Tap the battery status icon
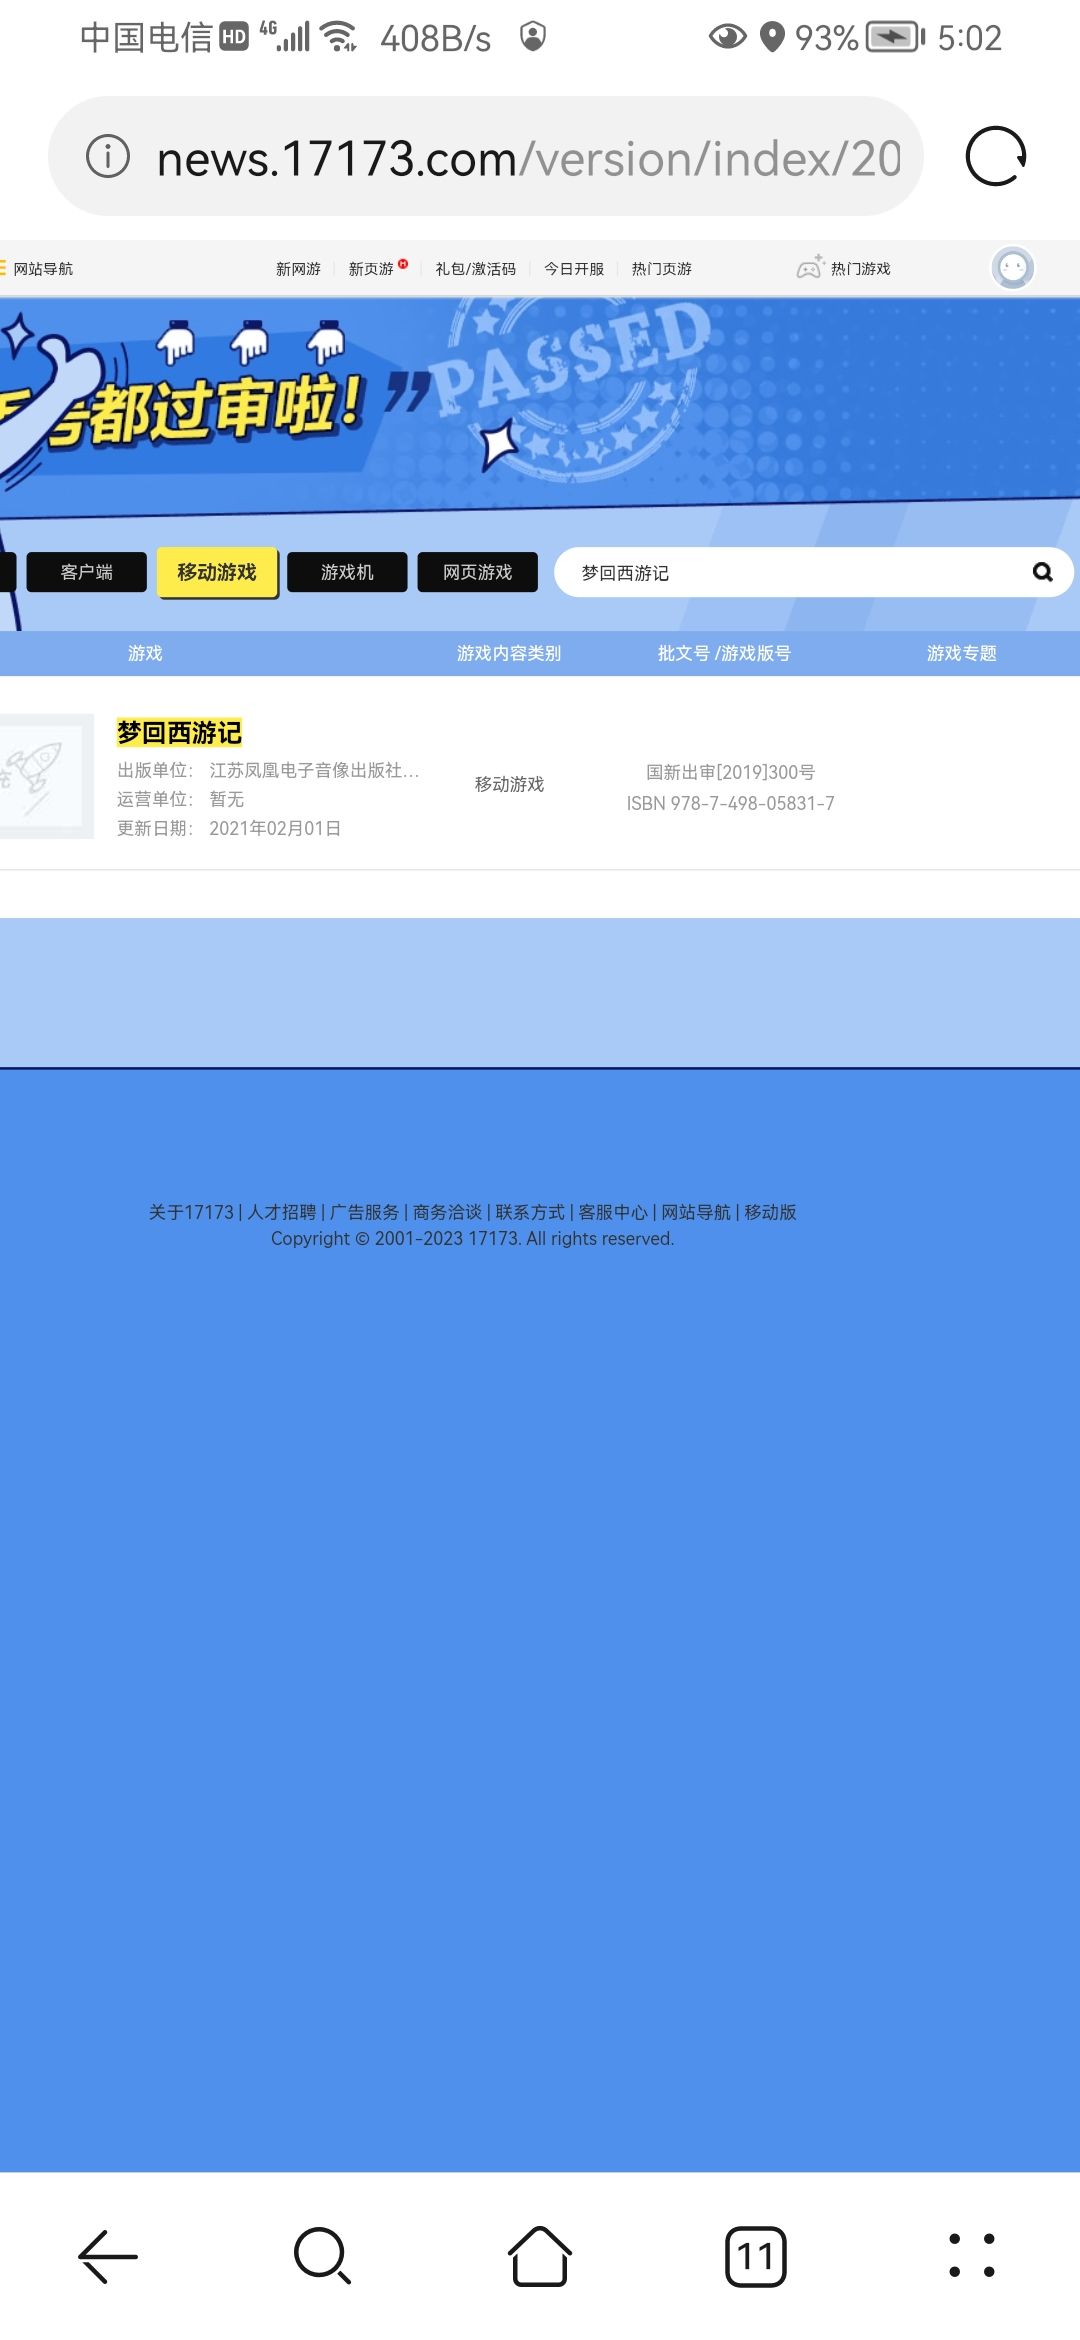Screen dimensions: 1080x2340 click(895, 38)
